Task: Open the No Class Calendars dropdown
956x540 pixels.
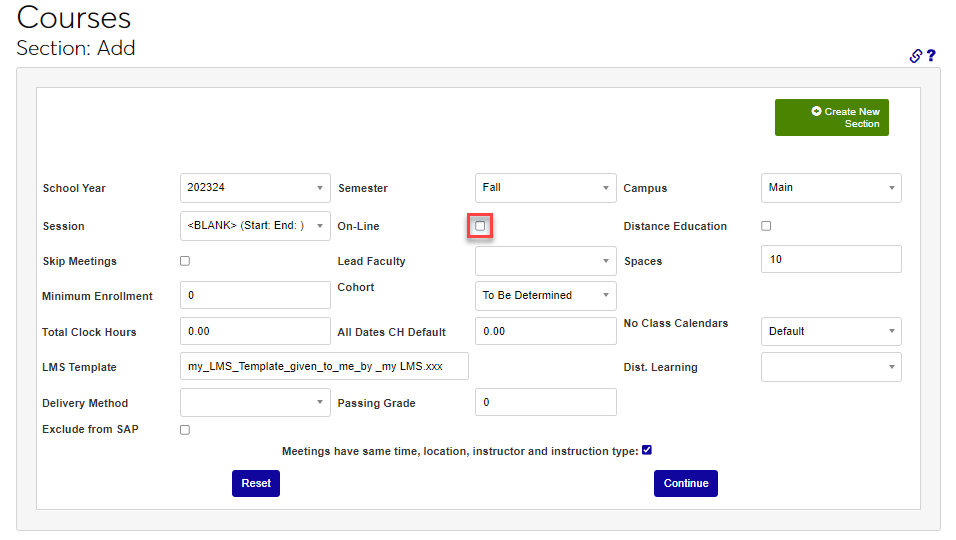Action: pyautogui.click(x=830, y=331)
